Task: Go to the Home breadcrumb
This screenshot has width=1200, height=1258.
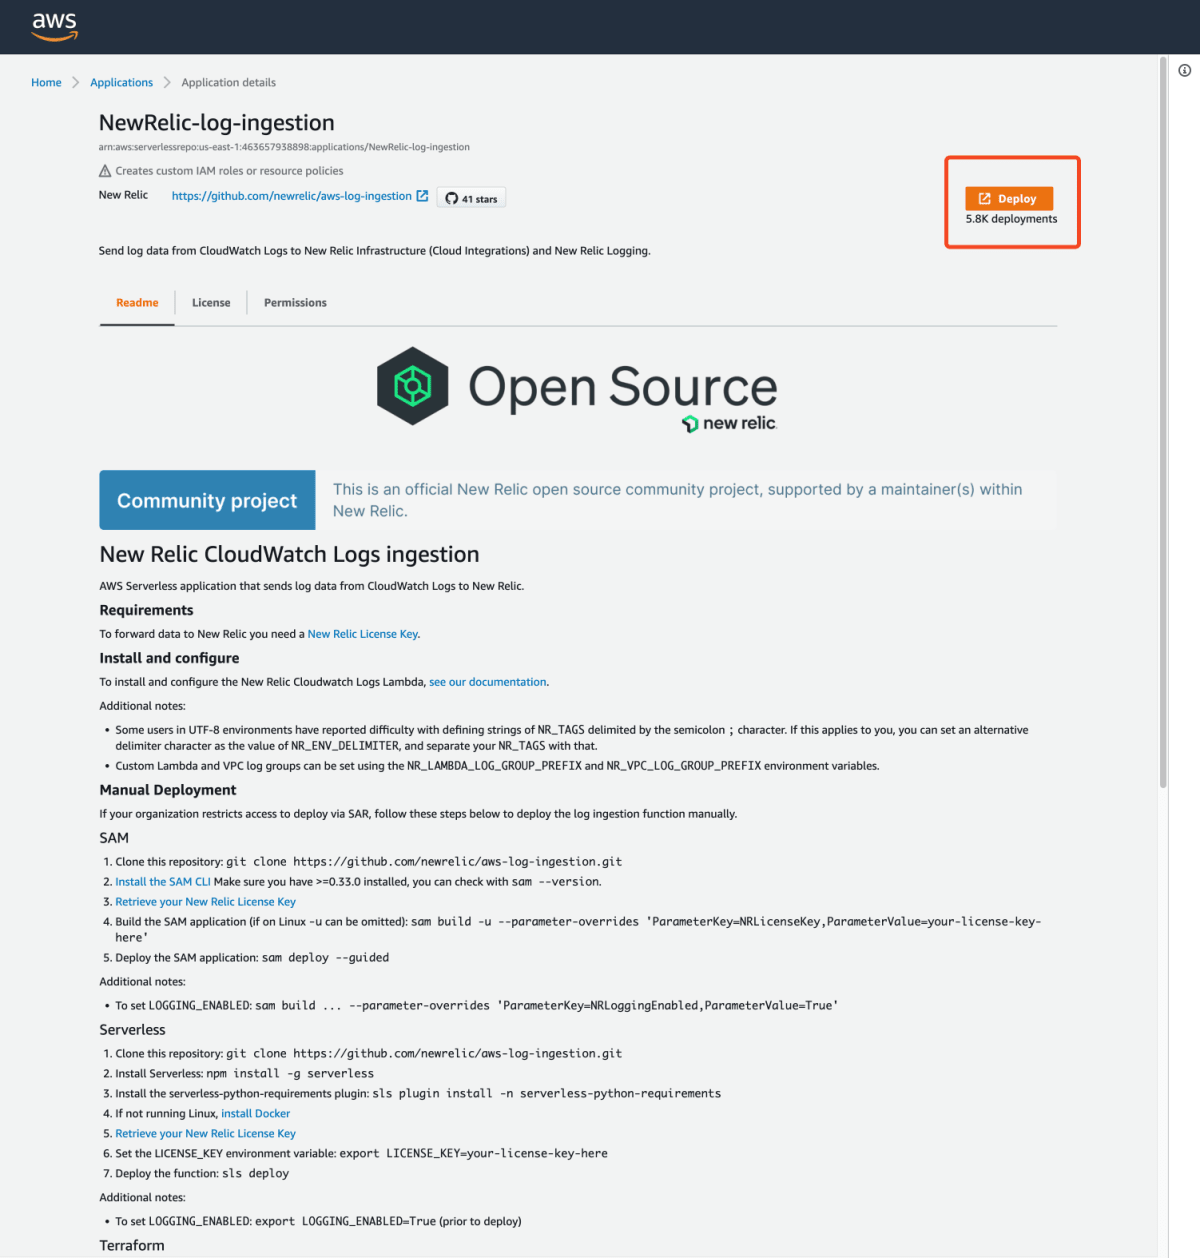Action: click(46, 83)
